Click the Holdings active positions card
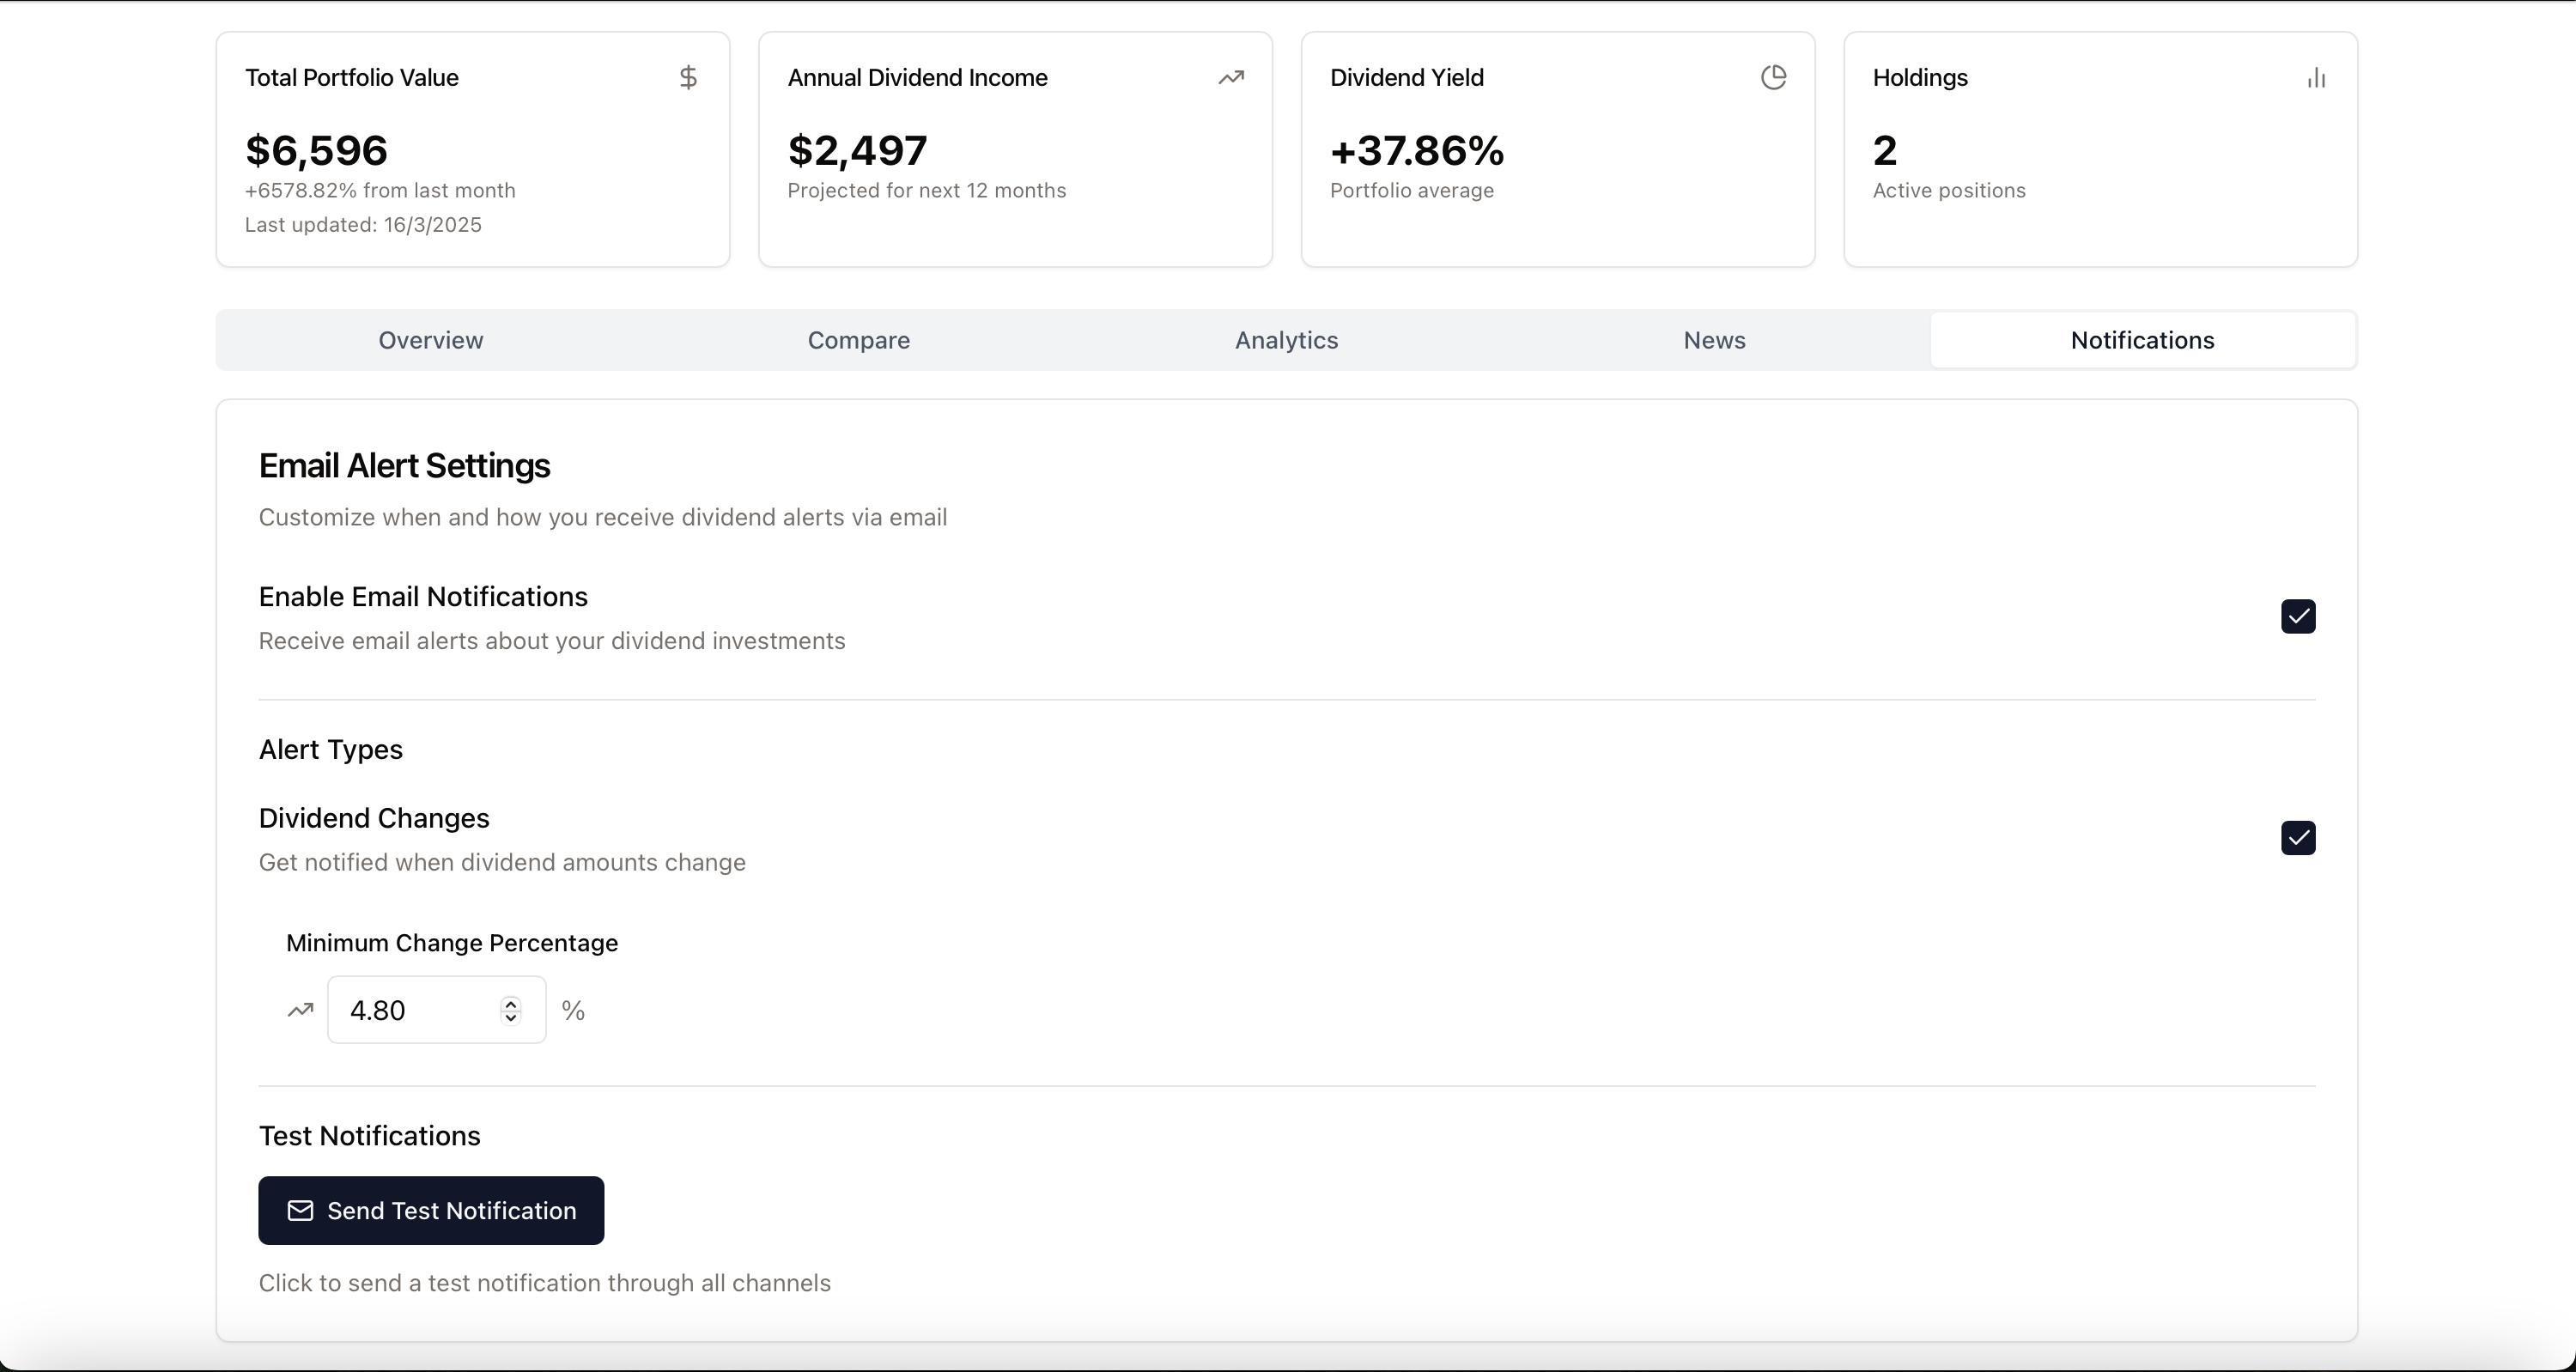 pyautogui.click(x=2099, y=150)
